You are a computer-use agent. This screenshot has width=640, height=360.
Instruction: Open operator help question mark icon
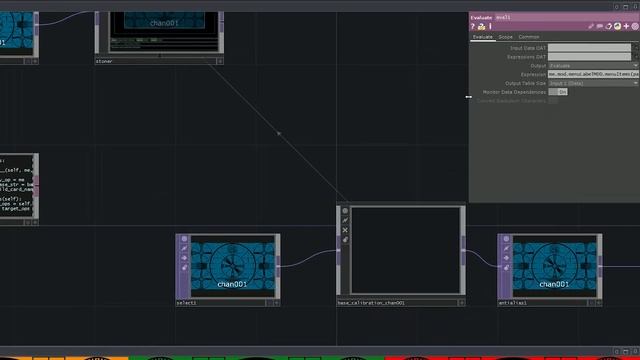473,27
